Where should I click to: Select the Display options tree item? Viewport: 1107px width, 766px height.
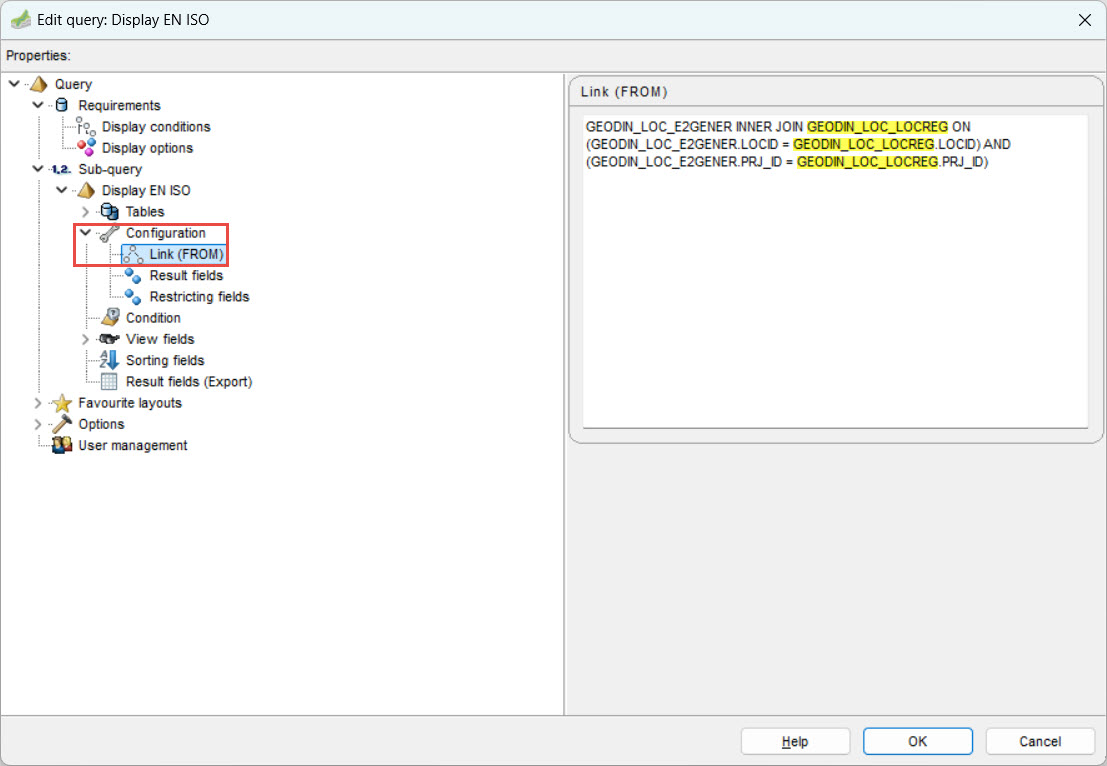[148, 148]
